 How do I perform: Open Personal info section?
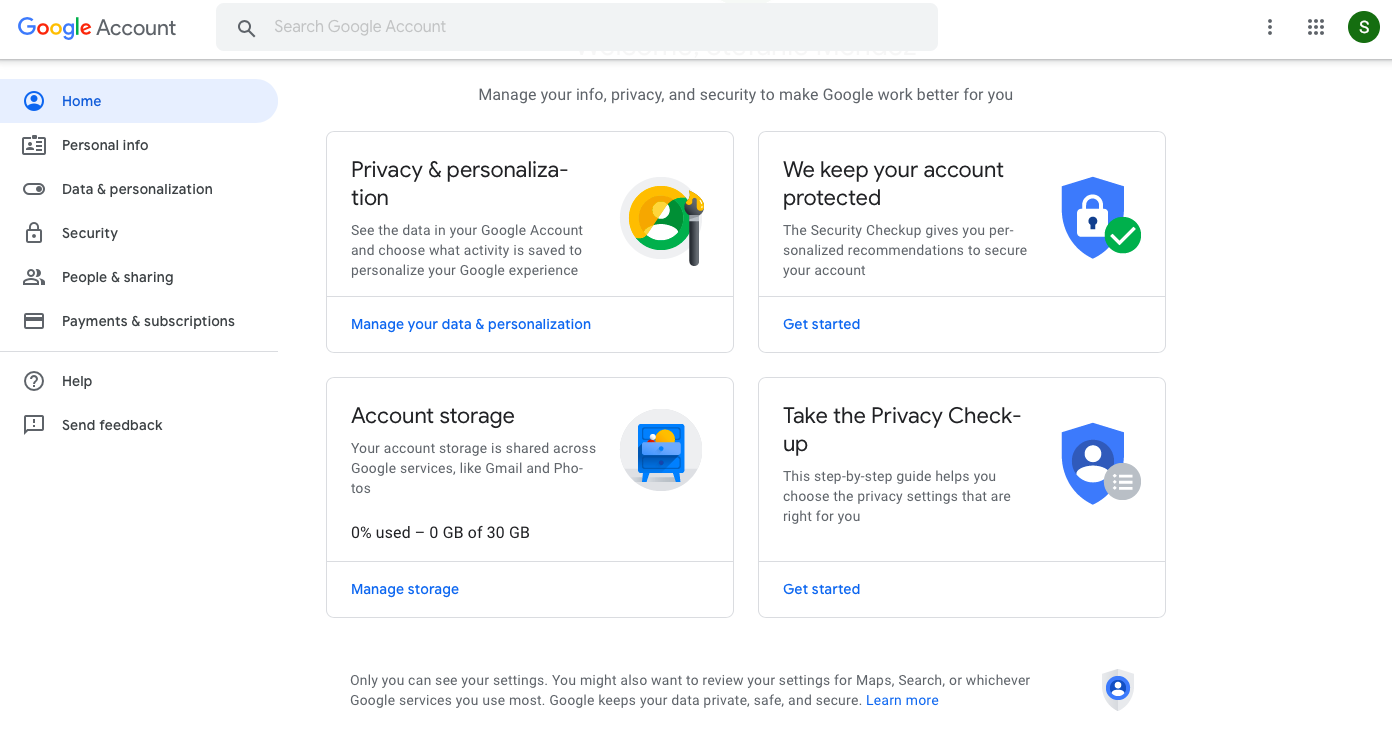[x=105, y=145]
